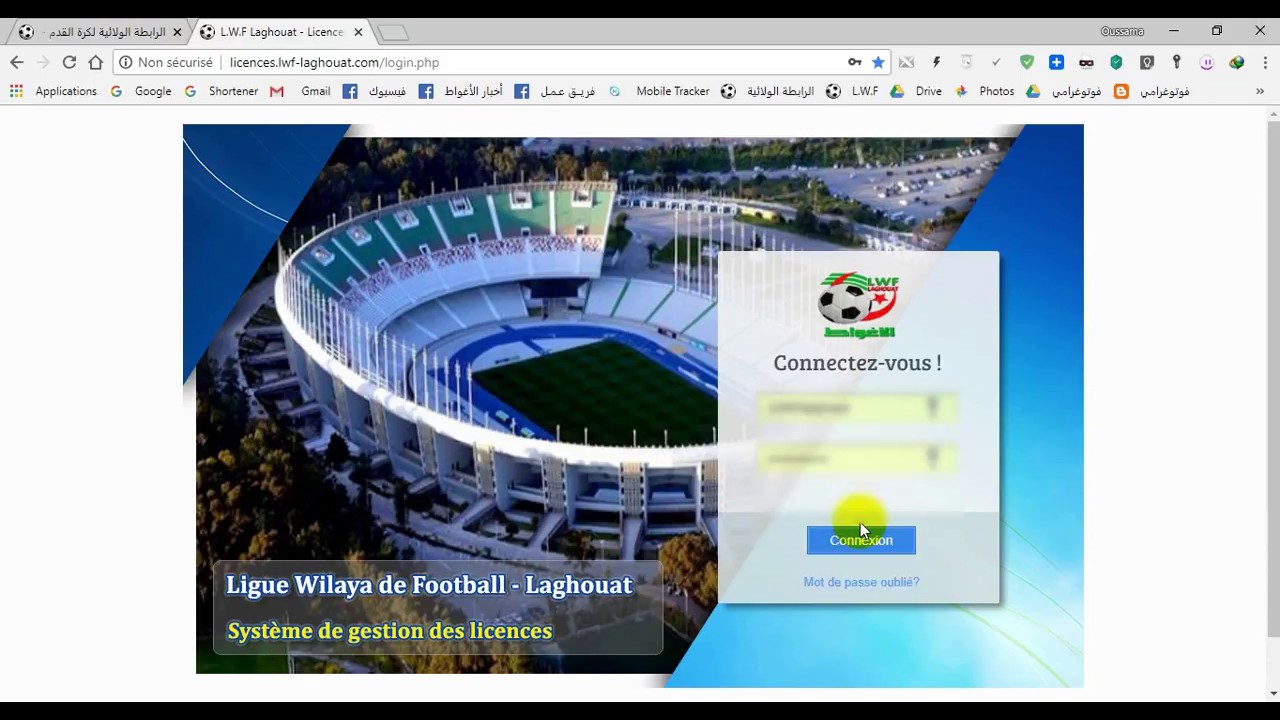Click the green globe download extension
Viewport: 1280px width, 720px height.
click(1236, 62)
